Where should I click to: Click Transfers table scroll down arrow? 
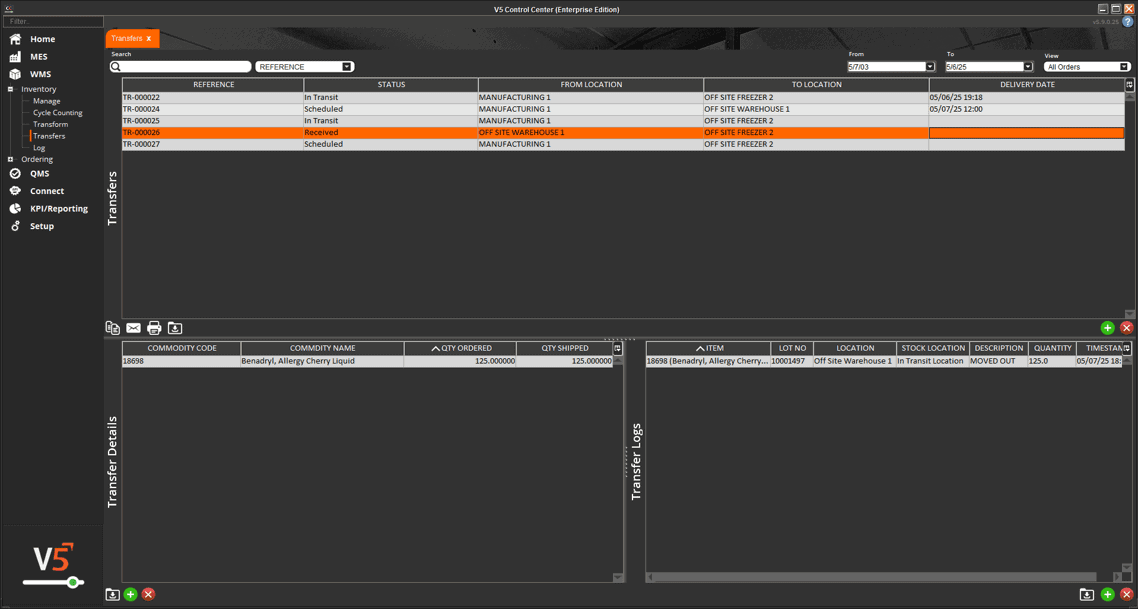click(1129, 314)
